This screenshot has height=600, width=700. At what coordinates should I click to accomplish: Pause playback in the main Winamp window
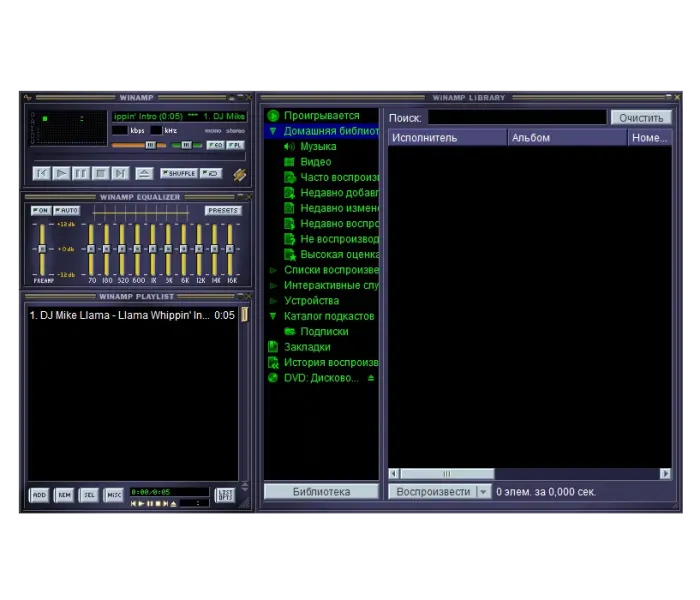point(81,173)
